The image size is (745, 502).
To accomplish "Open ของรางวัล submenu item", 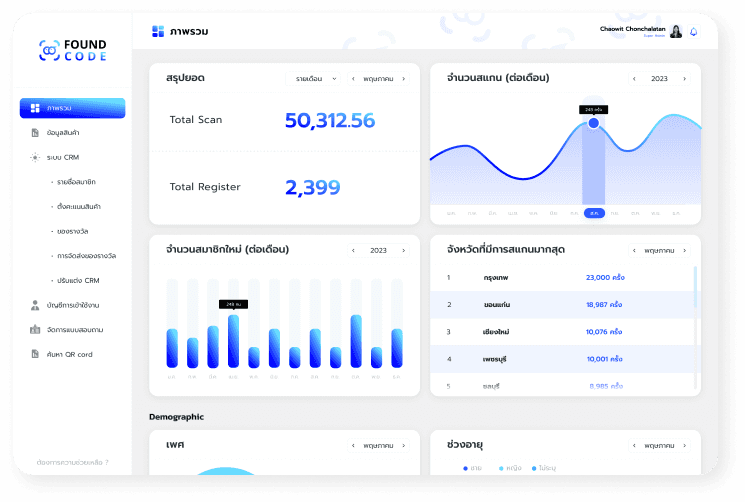I will point(72,231).
